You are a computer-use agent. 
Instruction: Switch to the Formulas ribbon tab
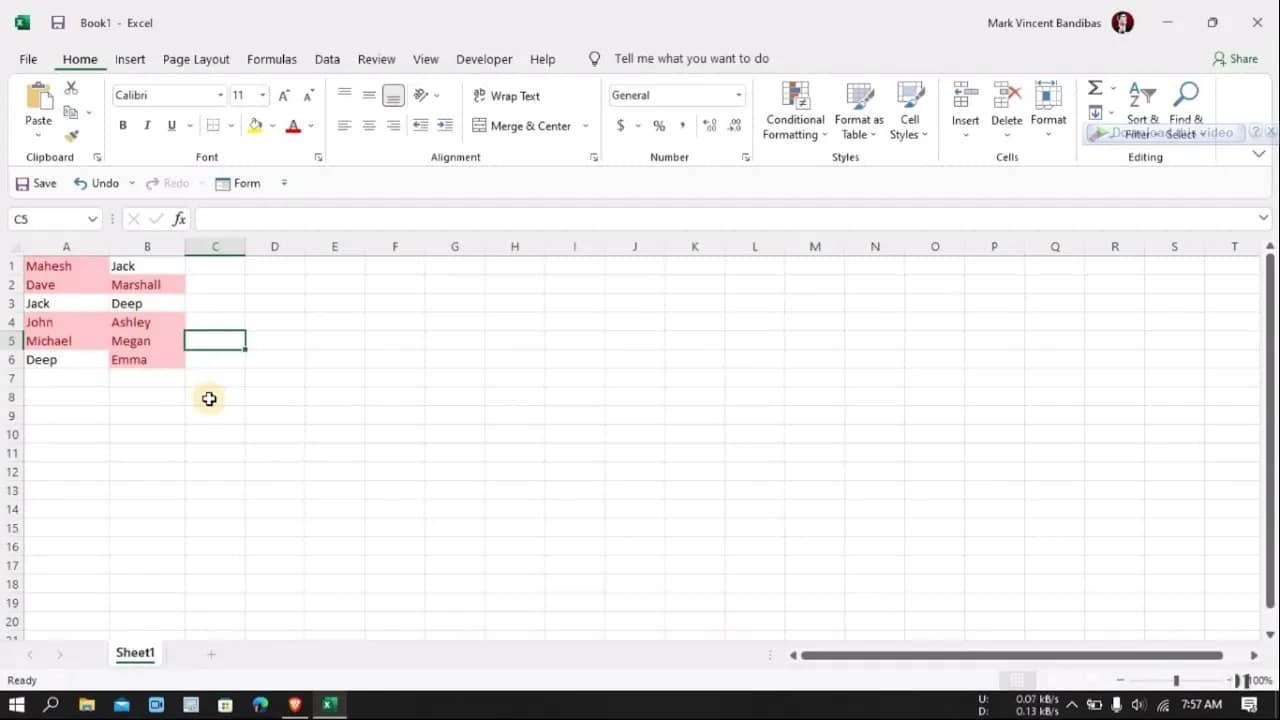272,59
